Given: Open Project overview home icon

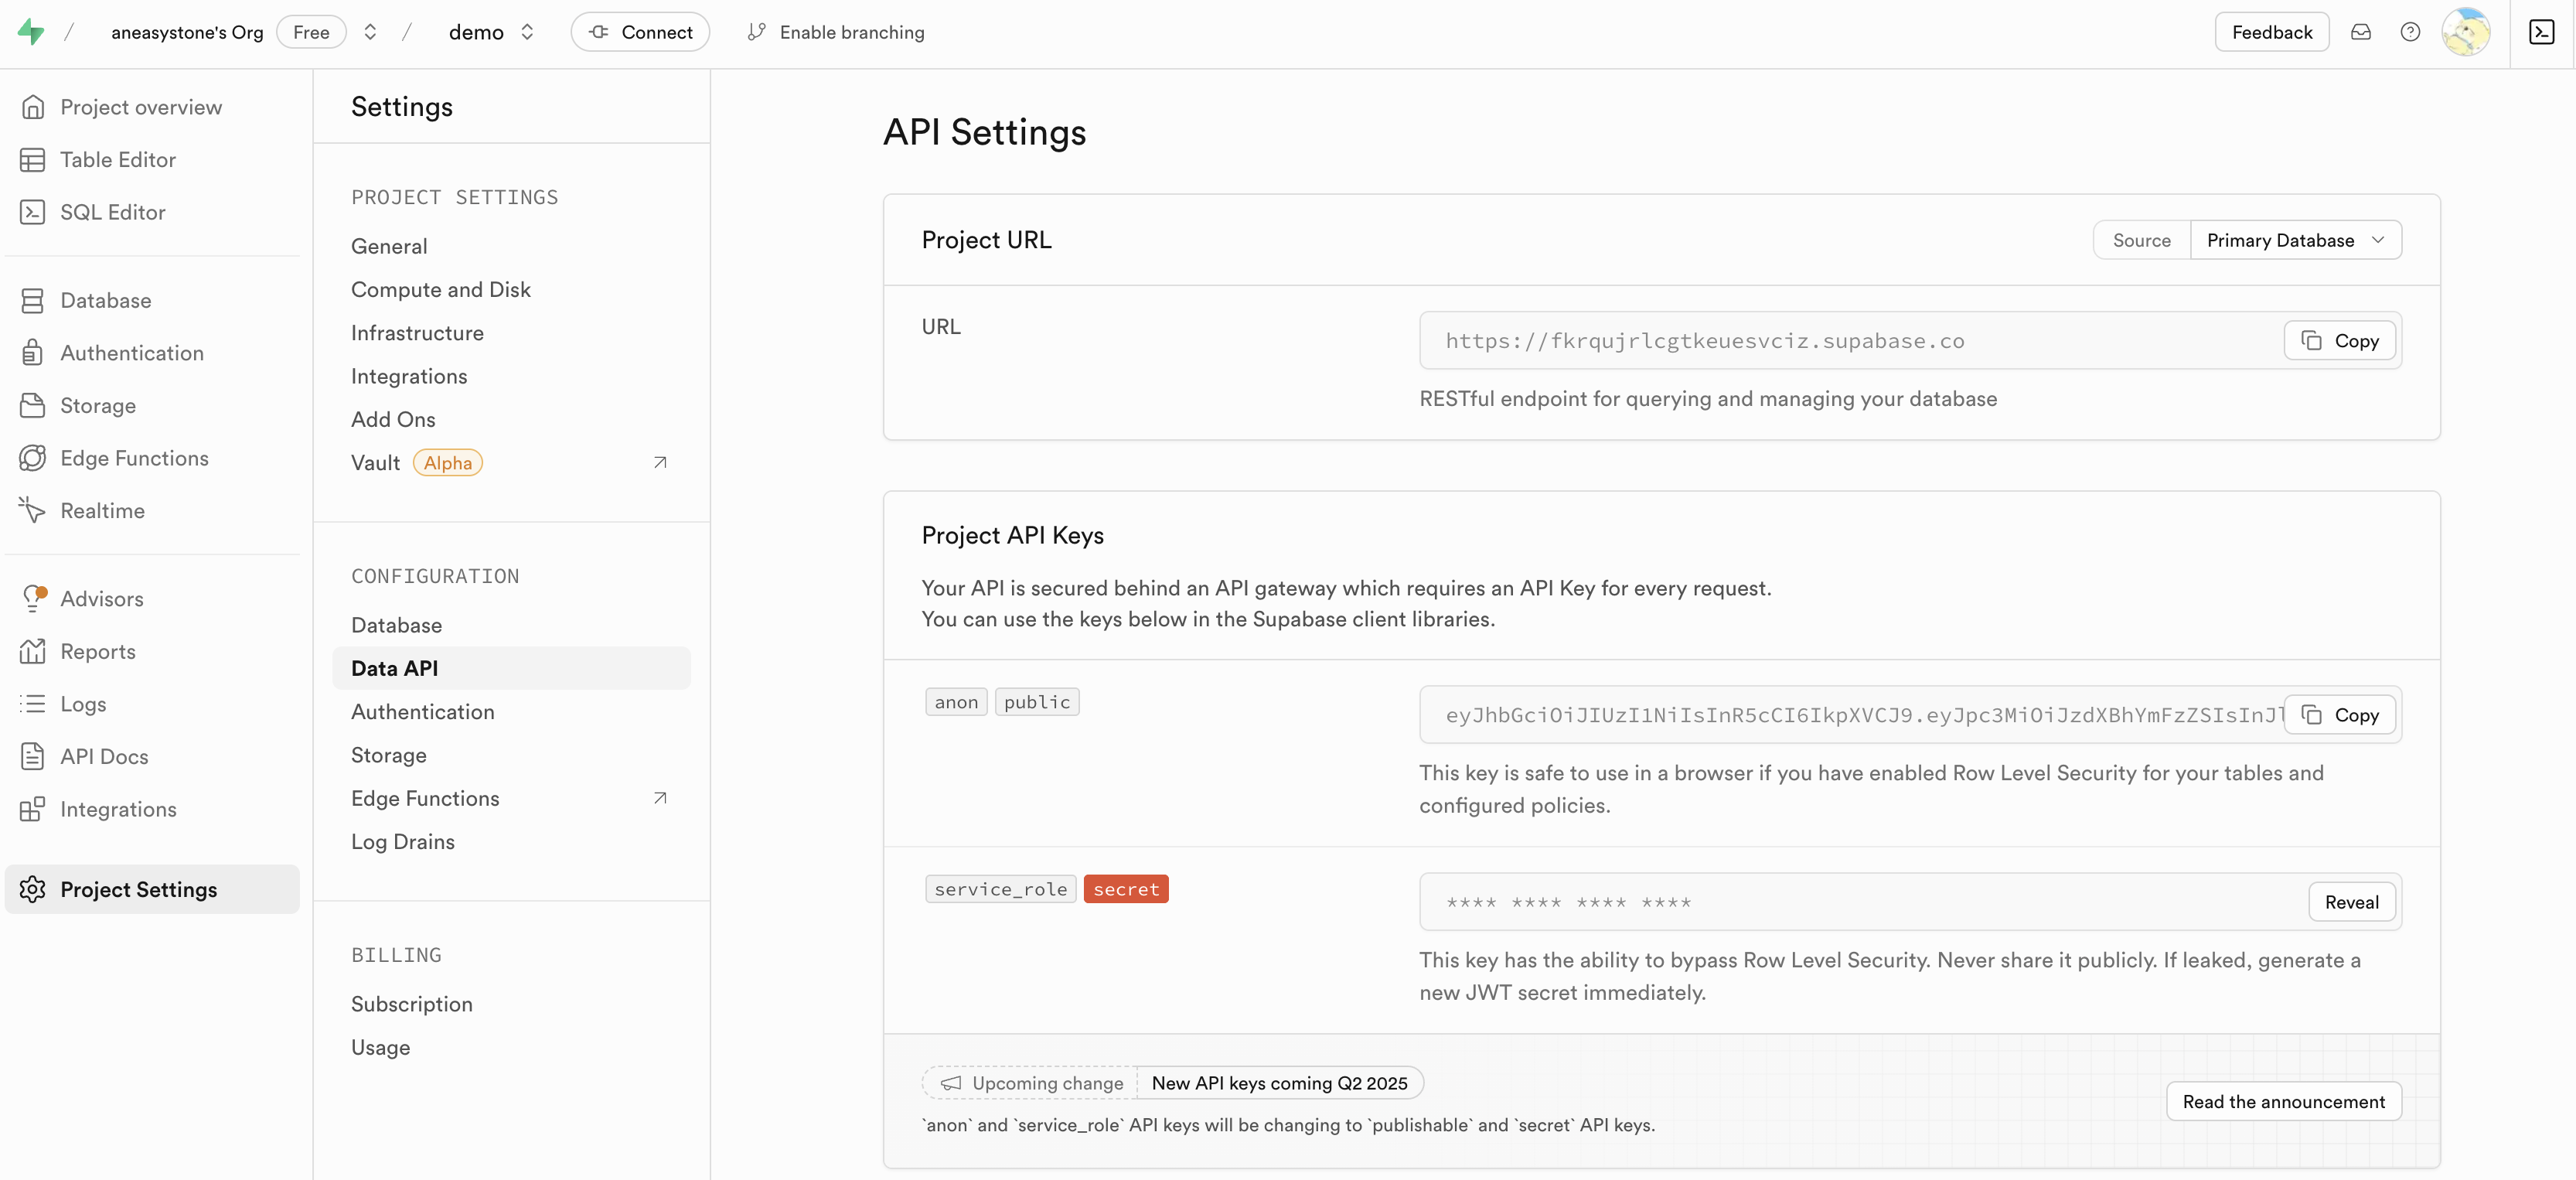Looking at the screenshot, I should [x=33, y=107].
